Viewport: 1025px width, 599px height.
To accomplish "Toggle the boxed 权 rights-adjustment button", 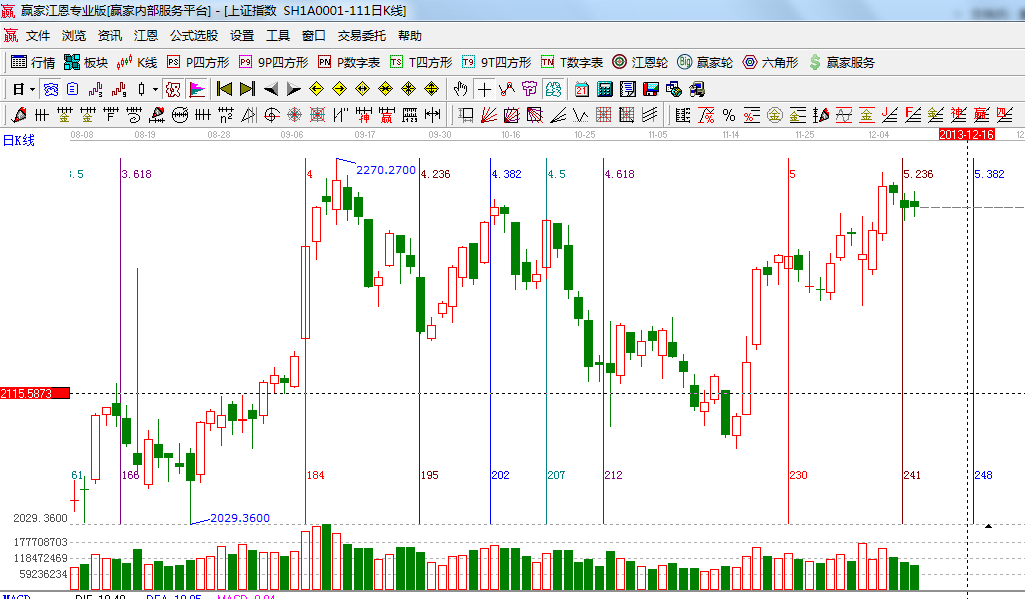I will (x=173, y=89).
